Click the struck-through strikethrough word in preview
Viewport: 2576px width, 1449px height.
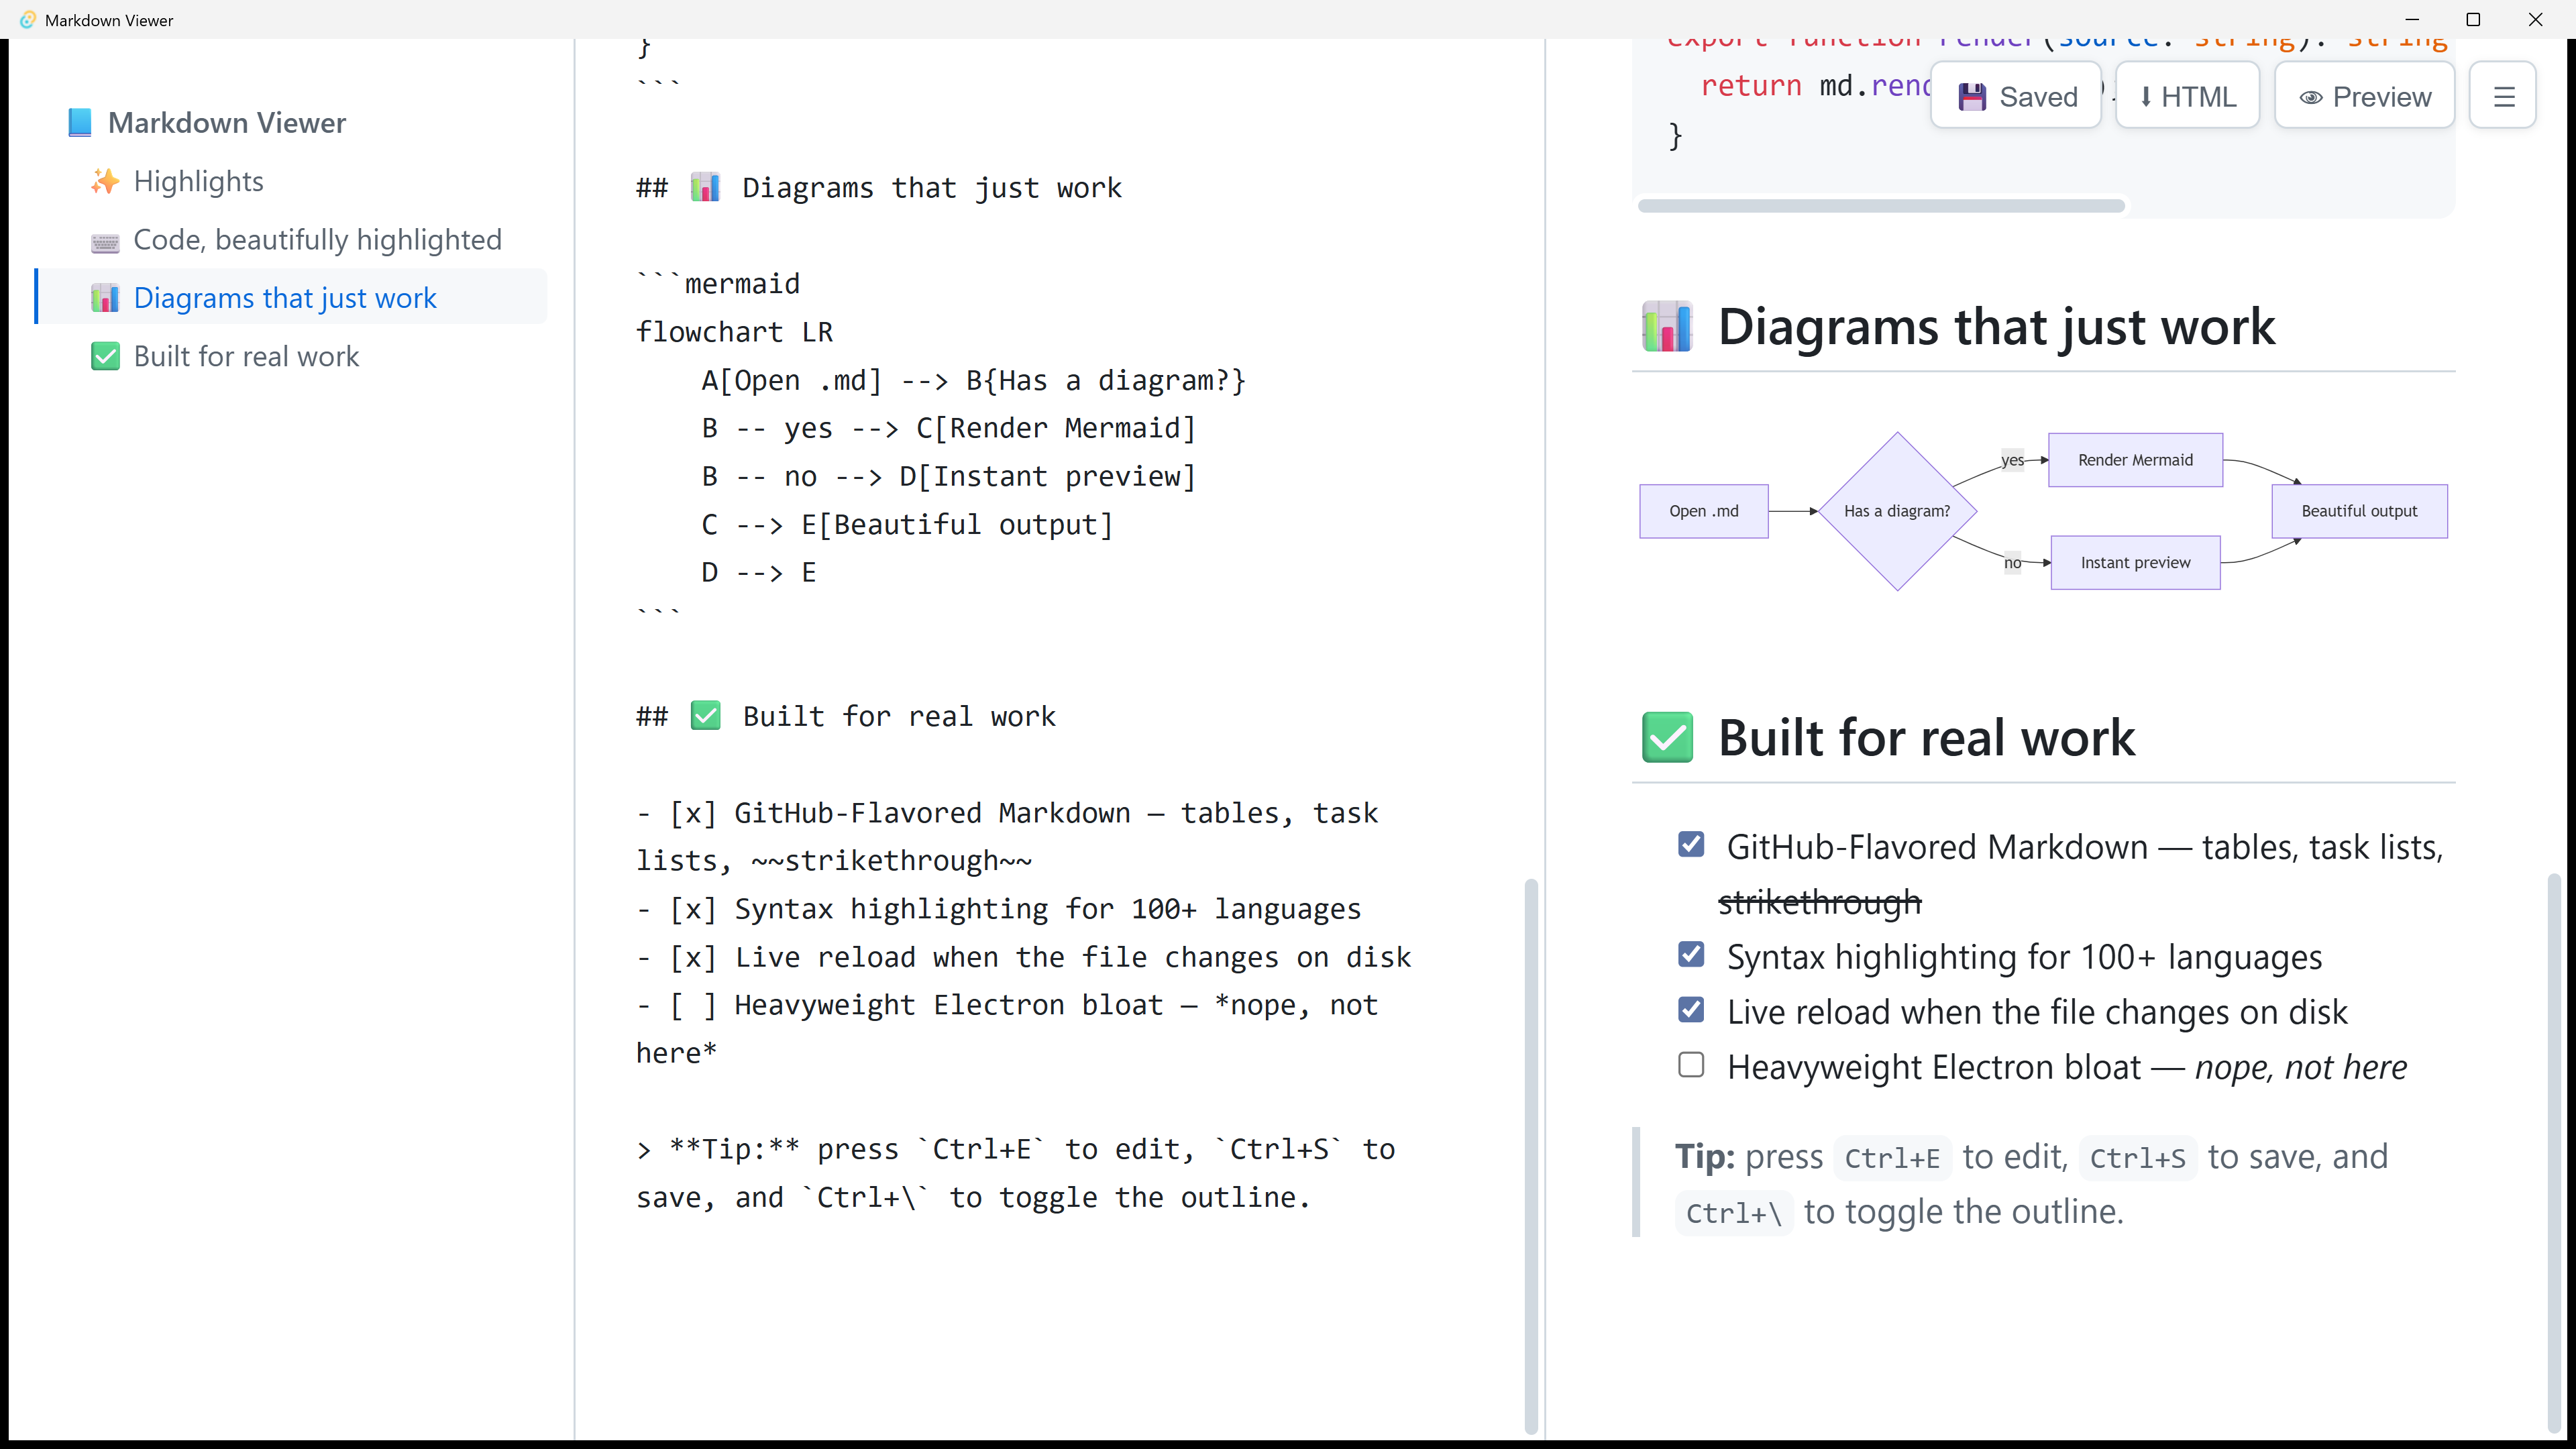[1819, 903]
